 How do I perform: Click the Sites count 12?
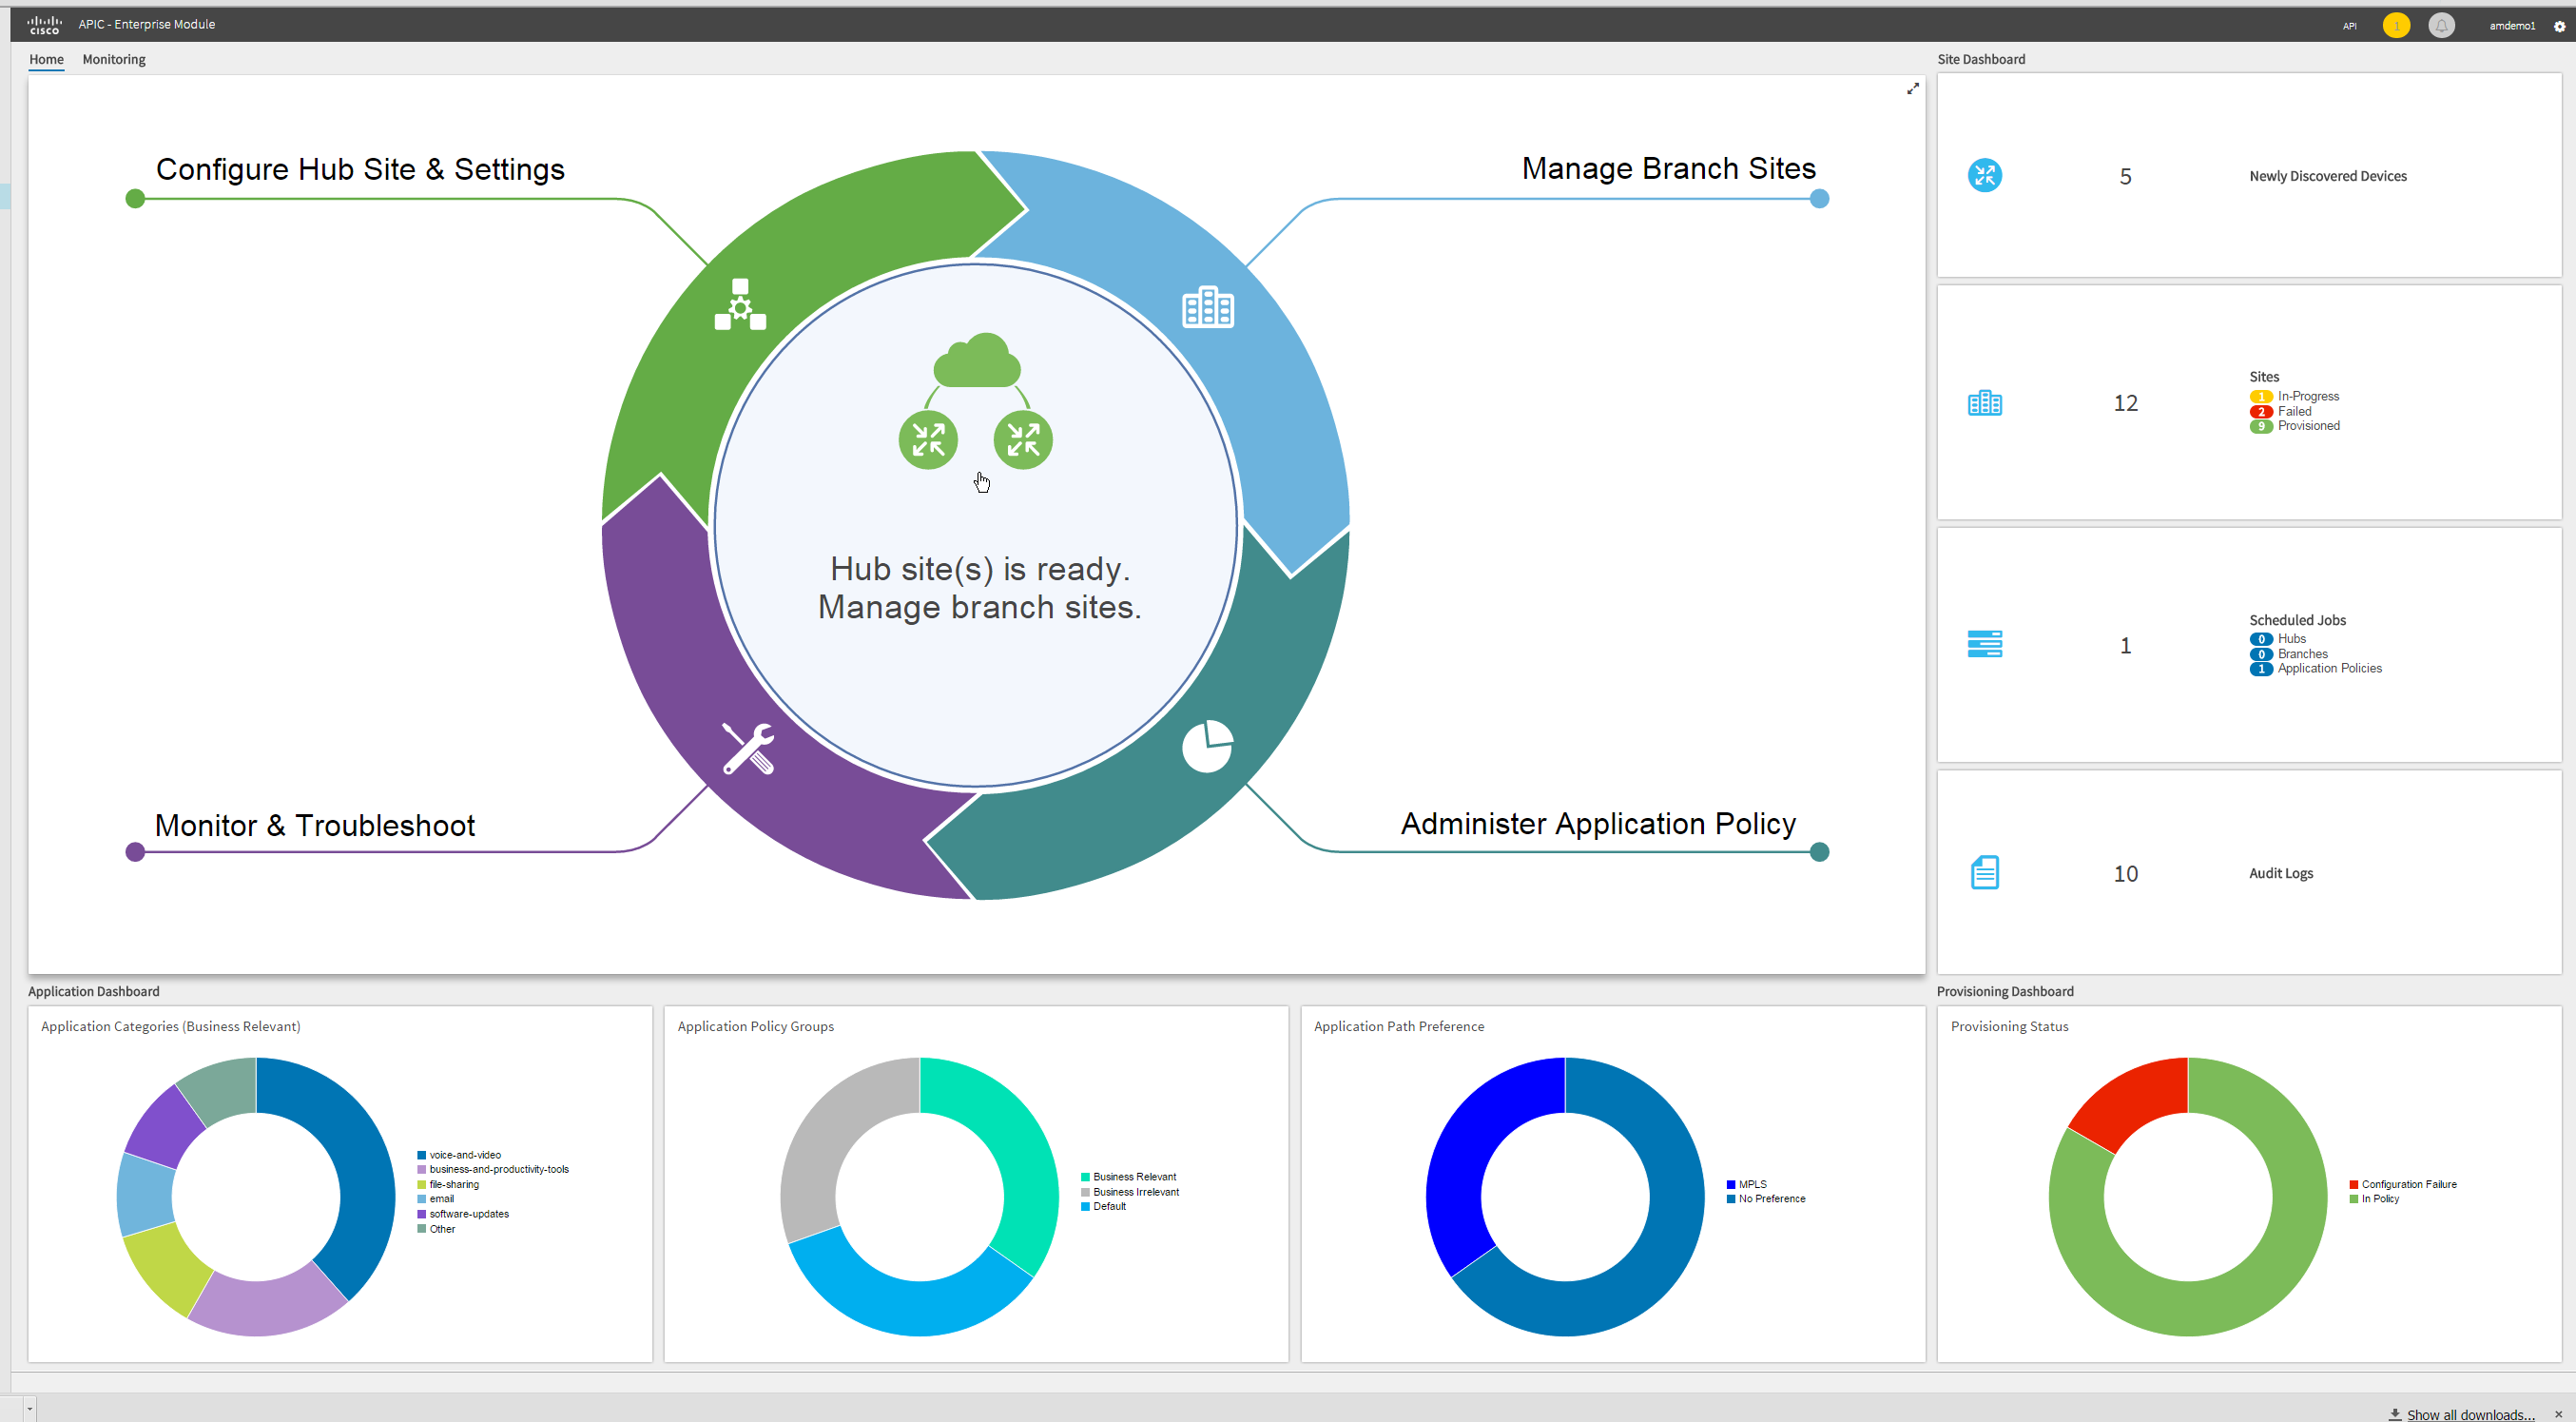pyautogui.click(x=2125, y=403)
